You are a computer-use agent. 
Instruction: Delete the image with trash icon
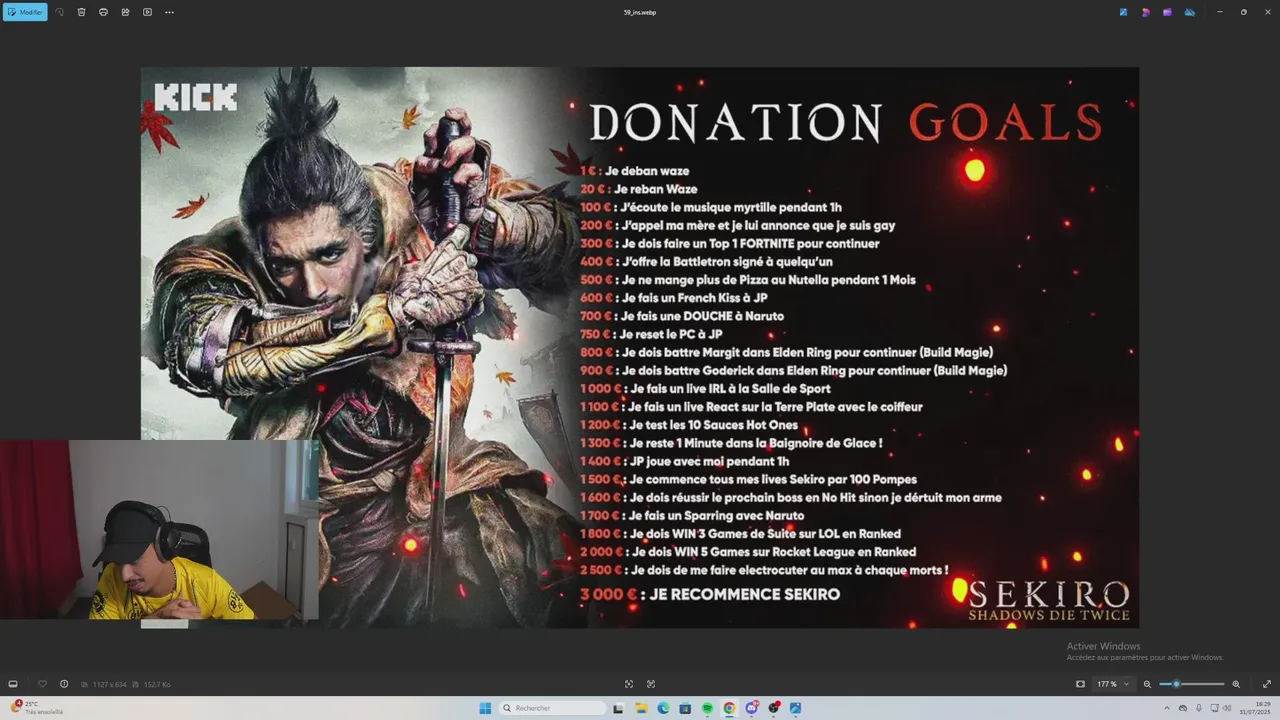tap(81, 12)
